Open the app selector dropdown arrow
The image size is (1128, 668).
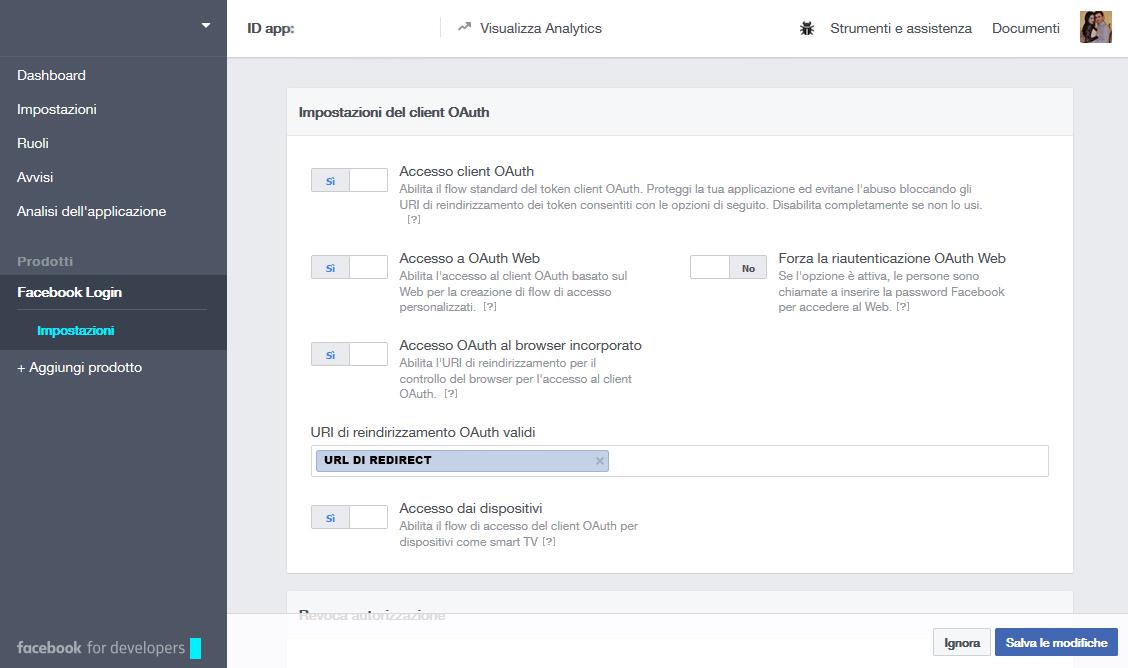click(206, 25)
